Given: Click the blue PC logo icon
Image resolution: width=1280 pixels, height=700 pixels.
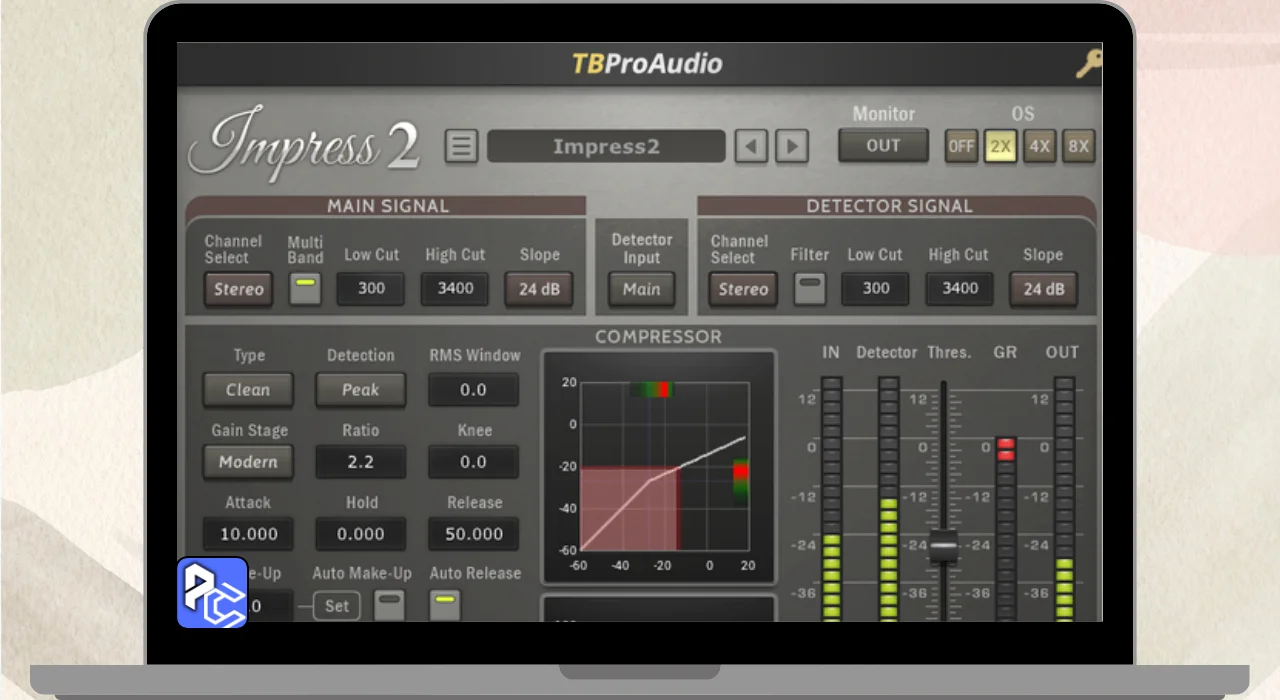Looking at the screenshot, I should (212, 592).
